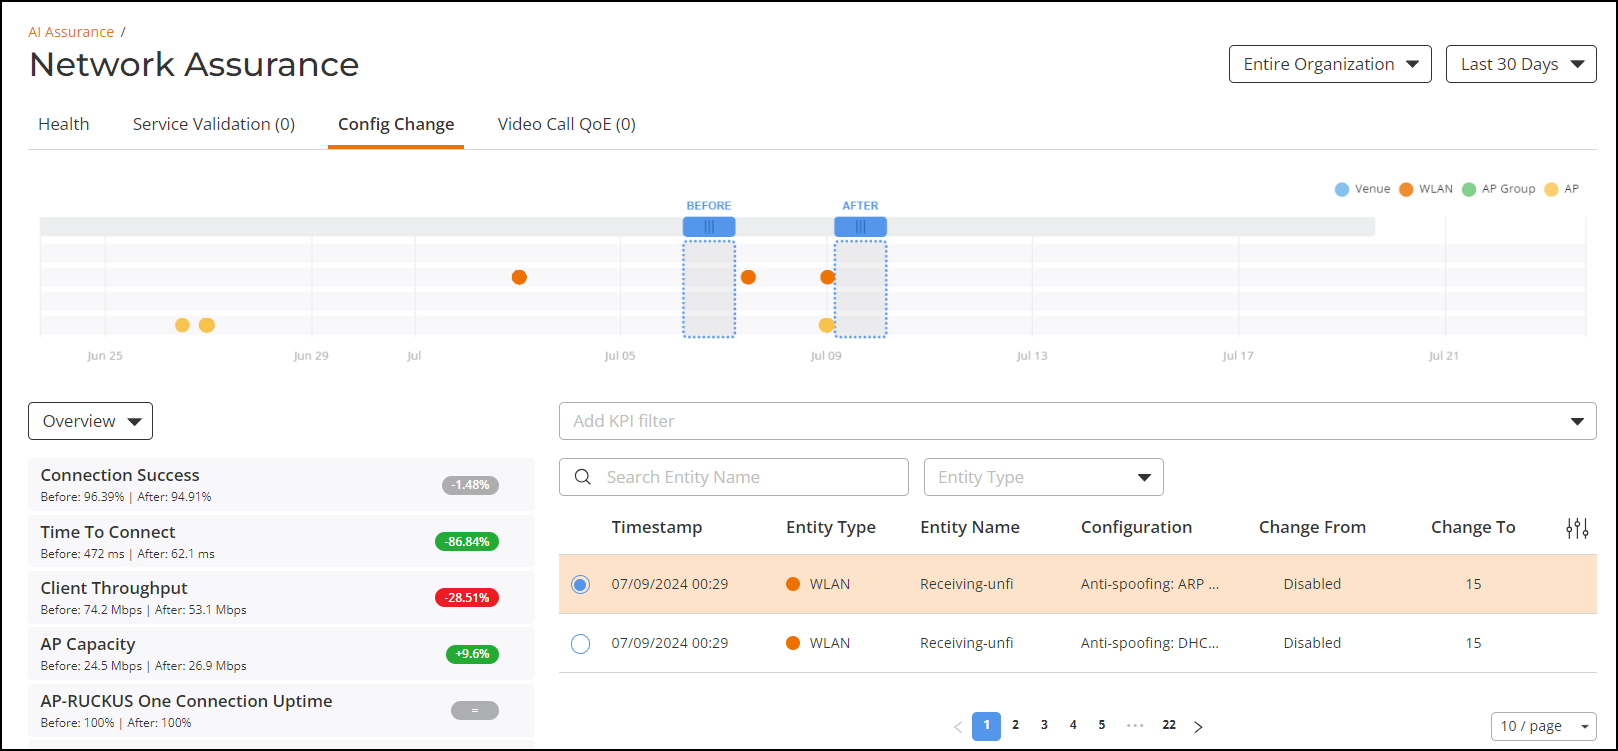Image resolution: width=1618 pixels, height=751 pixels.
Task: Switch to the Health tab
Action: 64,124
